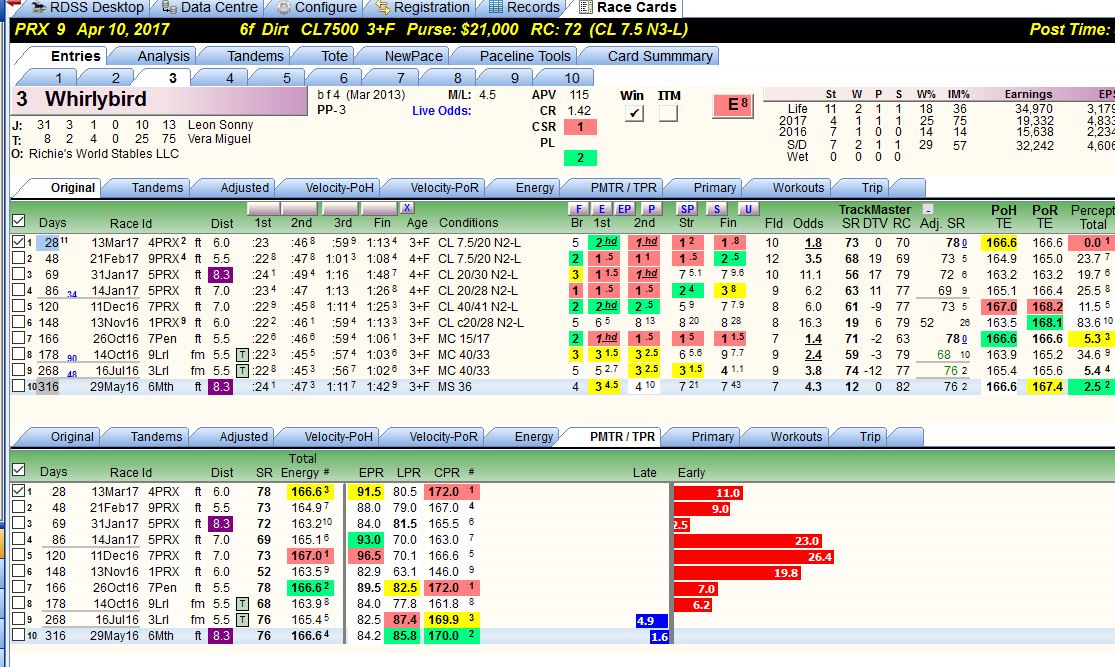The width and height of the screenshot is (1115, 667).
Task: Click the Earnings value 34,970
Action: coord(1033,109)
